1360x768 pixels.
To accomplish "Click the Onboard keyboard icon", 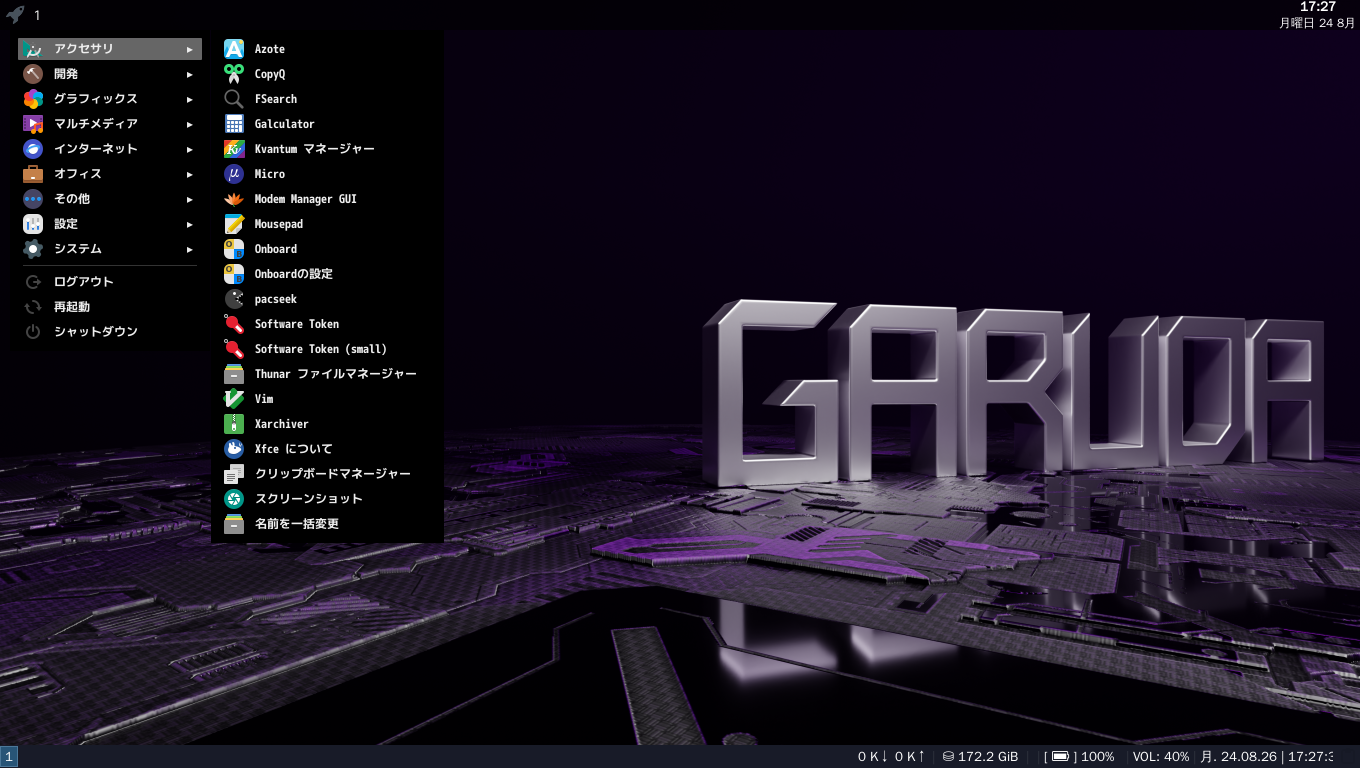I will click(x=234, y=249).
